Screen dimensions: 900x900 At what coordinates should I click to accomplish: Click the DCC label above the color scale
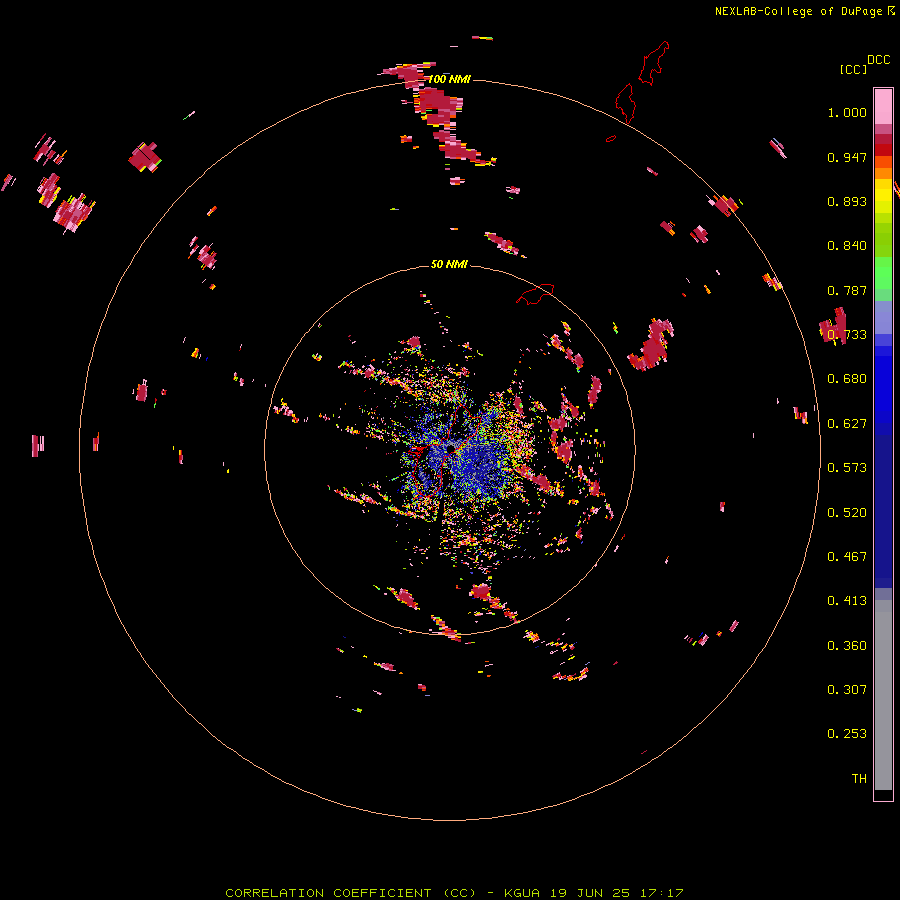coord(879,60)
